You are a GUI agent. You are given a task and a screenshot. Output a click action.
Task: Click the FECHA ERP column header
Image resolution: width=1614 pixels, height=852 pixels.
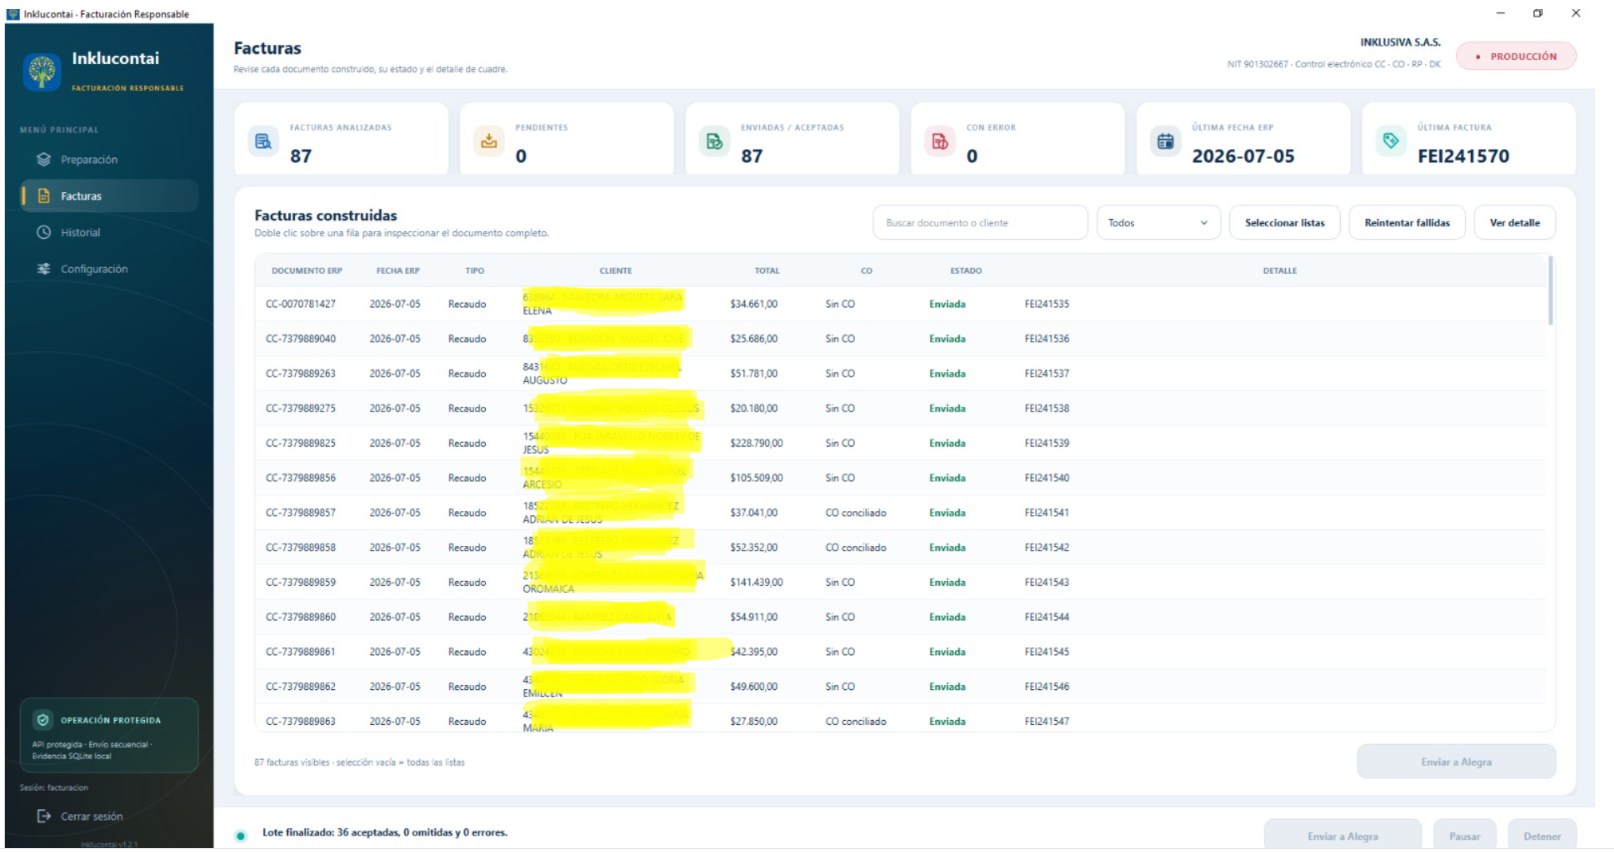point(398,271)
